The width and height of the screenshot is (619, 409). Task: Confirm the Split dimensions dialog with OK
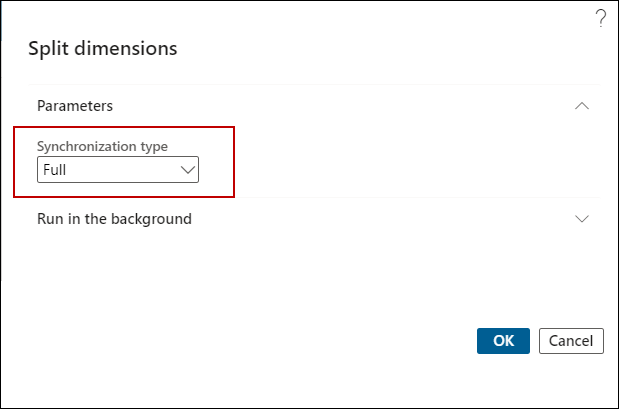pos(503,341)
